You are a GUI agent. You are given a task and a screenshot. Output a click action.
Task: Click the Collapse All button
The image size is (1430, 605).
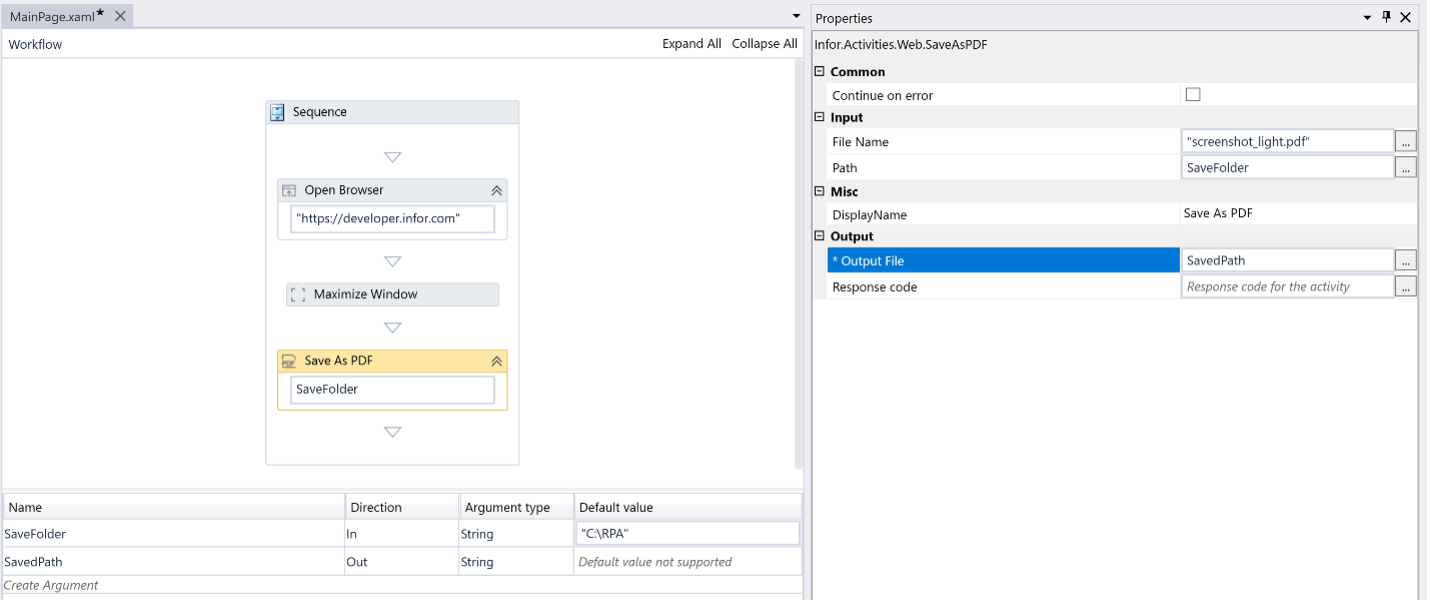coord(764,44)
